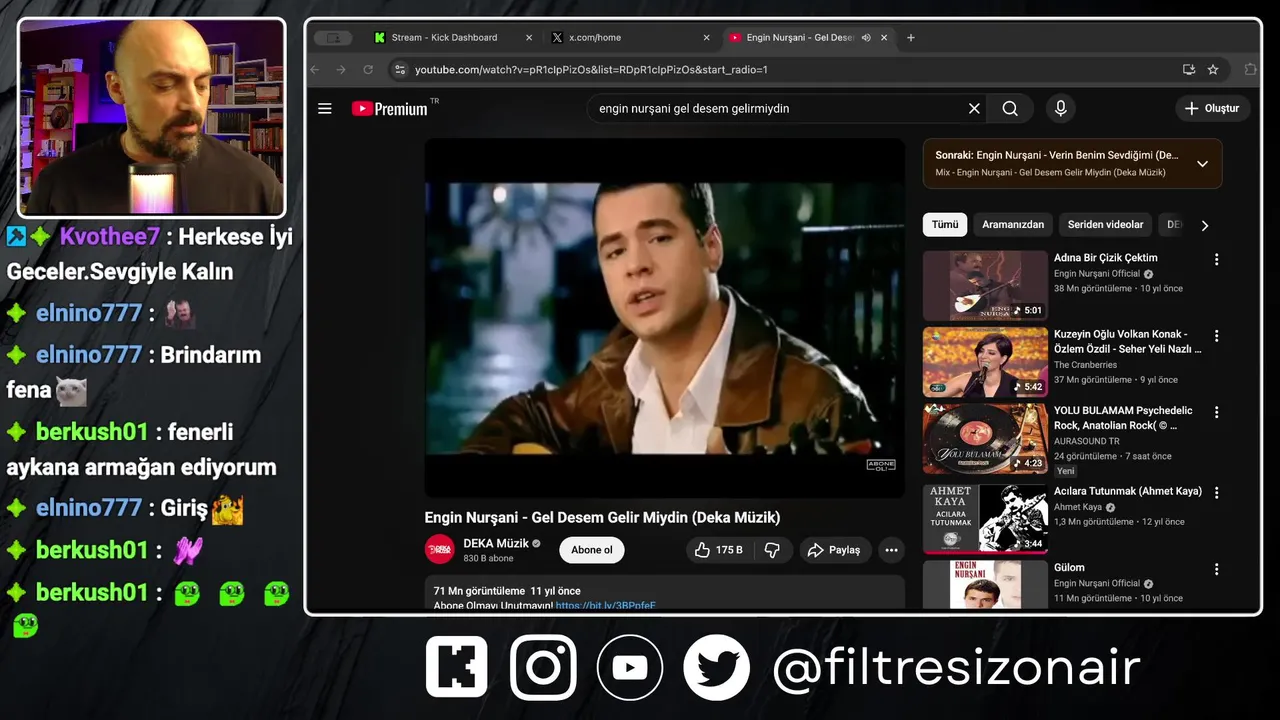This screenshot has height=720, width=1280.
Task: Open options for Acılara Tutunmak video
Action: (x=1216, y=492)
